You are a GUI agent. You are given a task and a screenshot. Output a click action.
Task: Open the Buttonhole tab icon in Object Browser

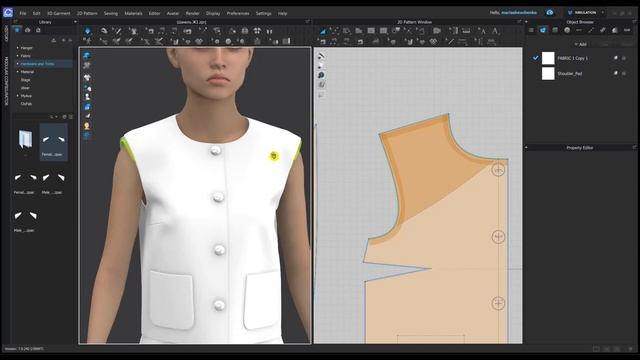point(579,30)
